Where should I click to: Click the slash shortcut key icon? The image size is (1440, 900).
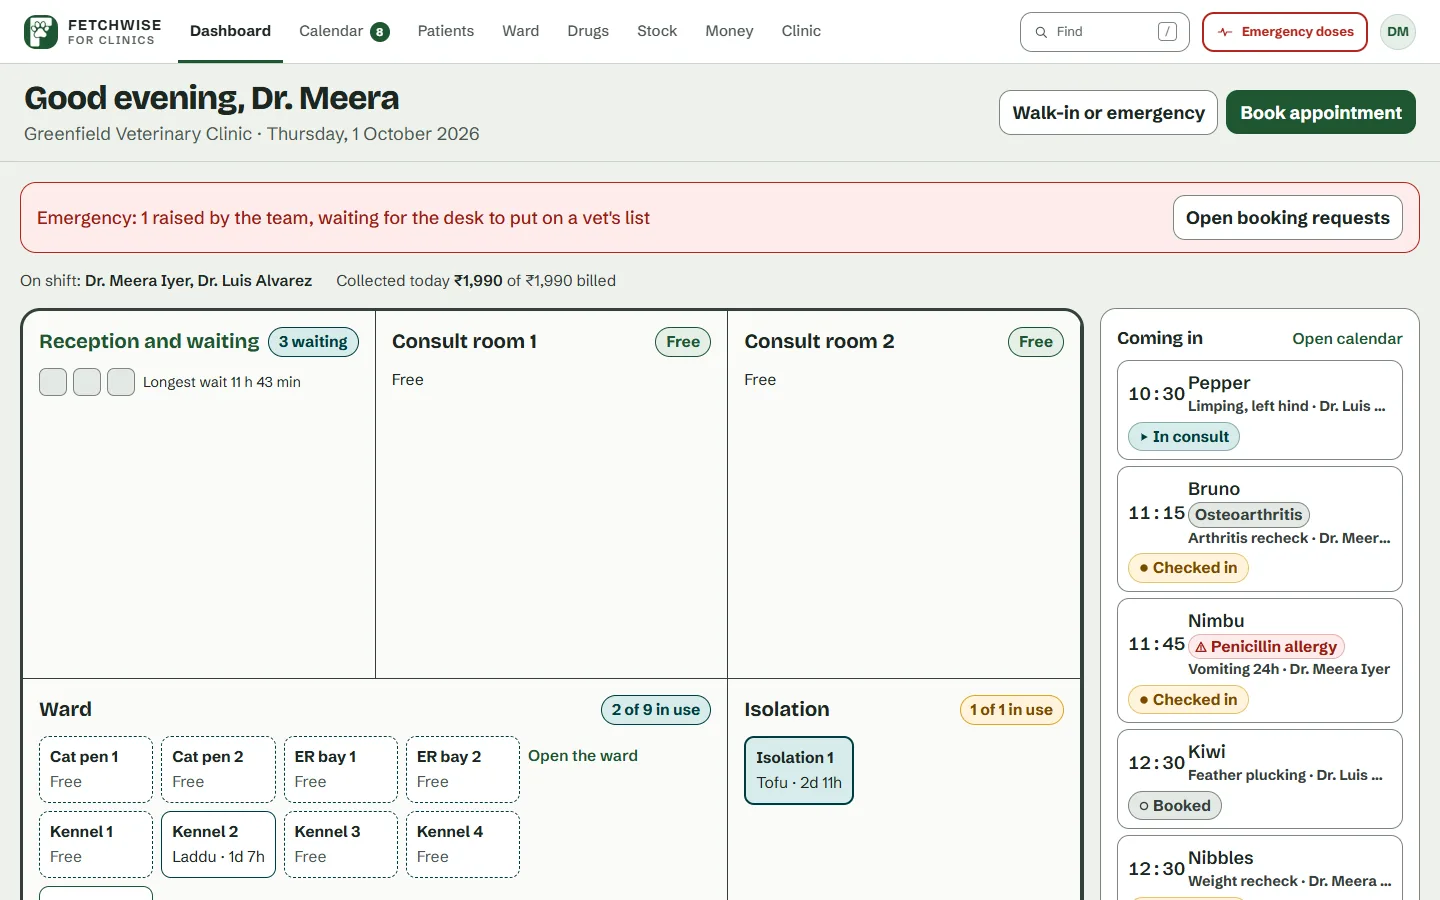click(1167, 32)
